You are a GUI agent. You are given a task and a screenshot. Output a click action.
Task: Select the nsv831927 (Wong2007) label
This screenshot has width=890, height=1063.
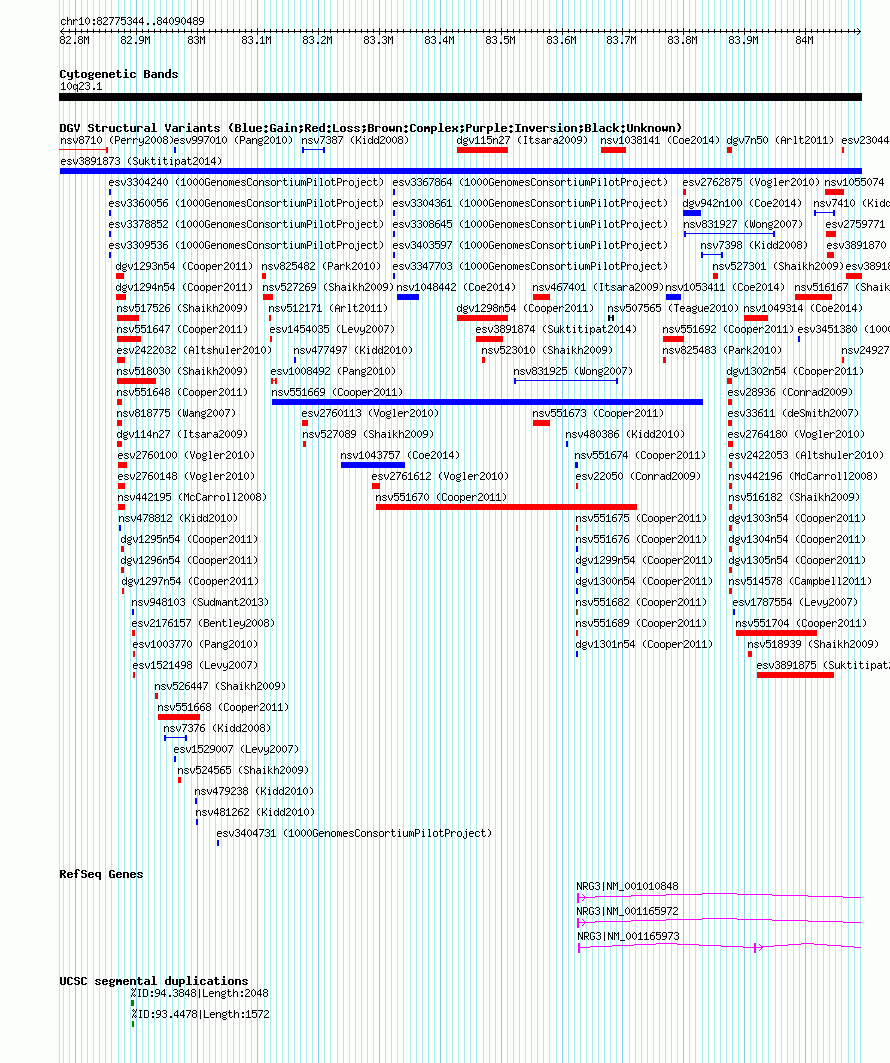[743, 224]
